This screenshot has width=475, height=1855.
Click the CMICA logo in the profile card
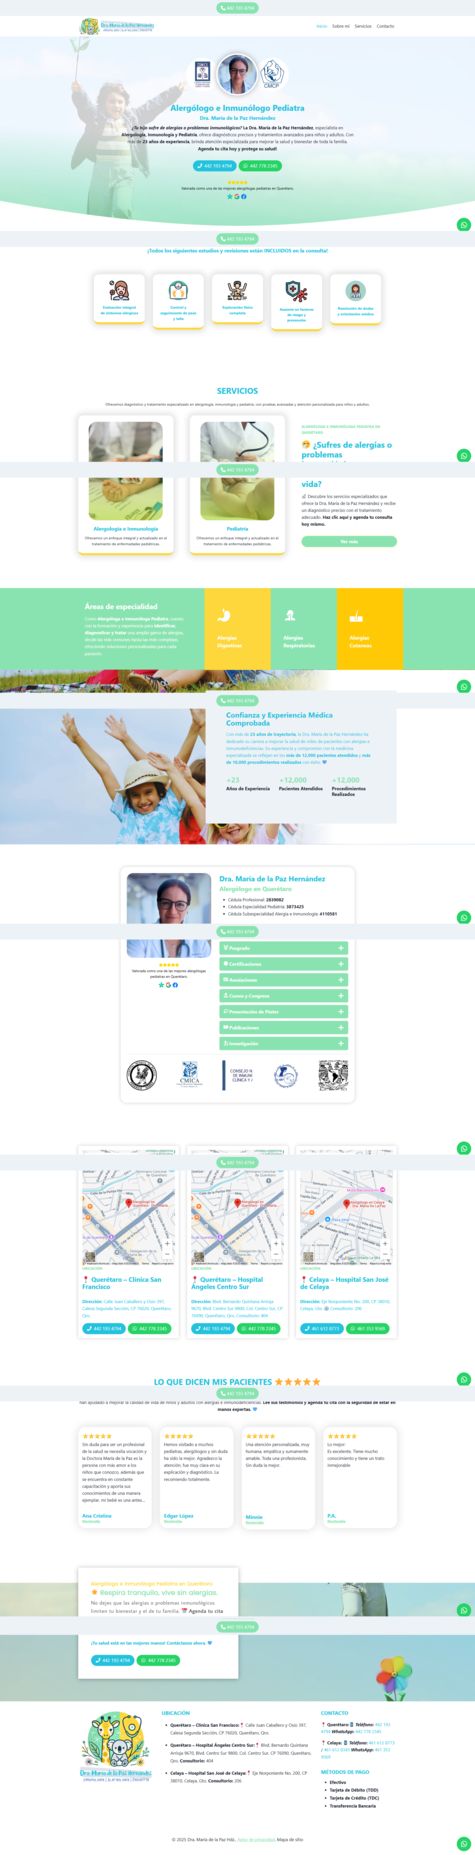(190, 1075)
